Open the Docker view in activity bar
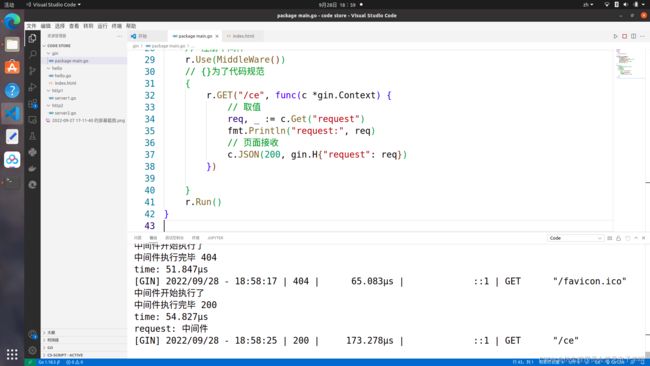 click(32, 168)
